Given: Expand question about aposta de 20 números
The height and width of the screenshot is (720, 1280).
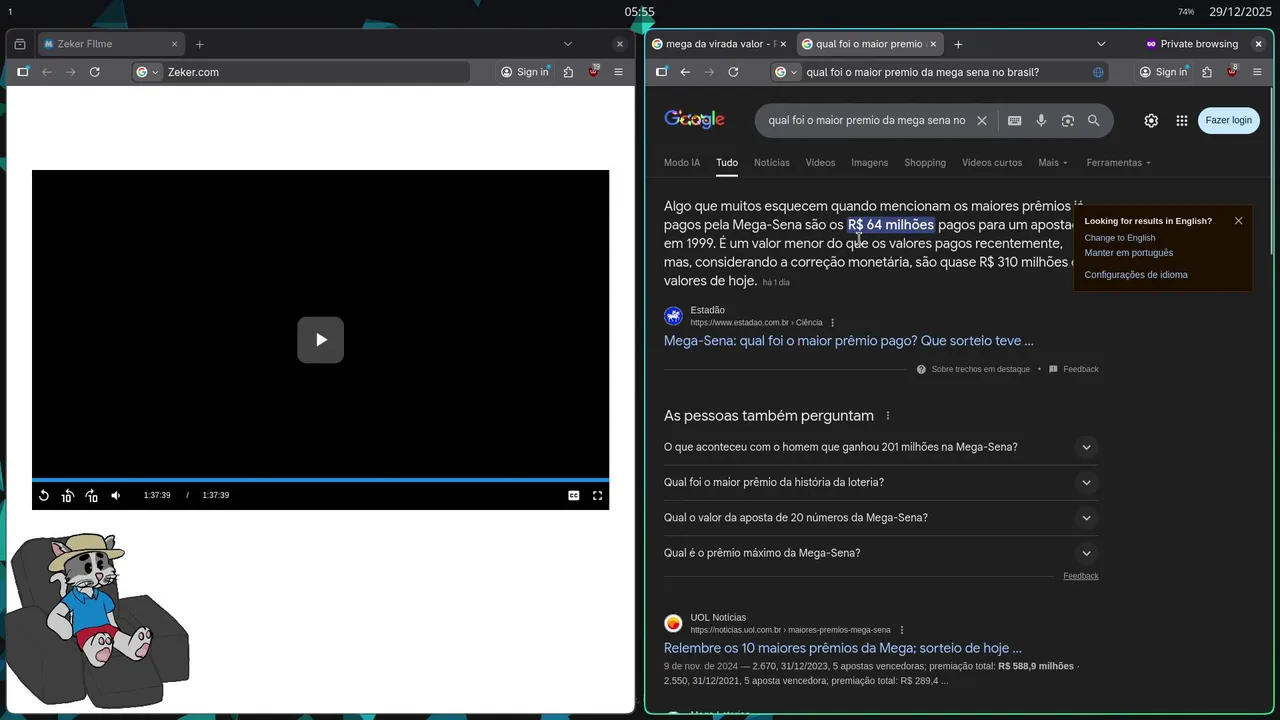Looking at the screenshot, I should [881, 517].
